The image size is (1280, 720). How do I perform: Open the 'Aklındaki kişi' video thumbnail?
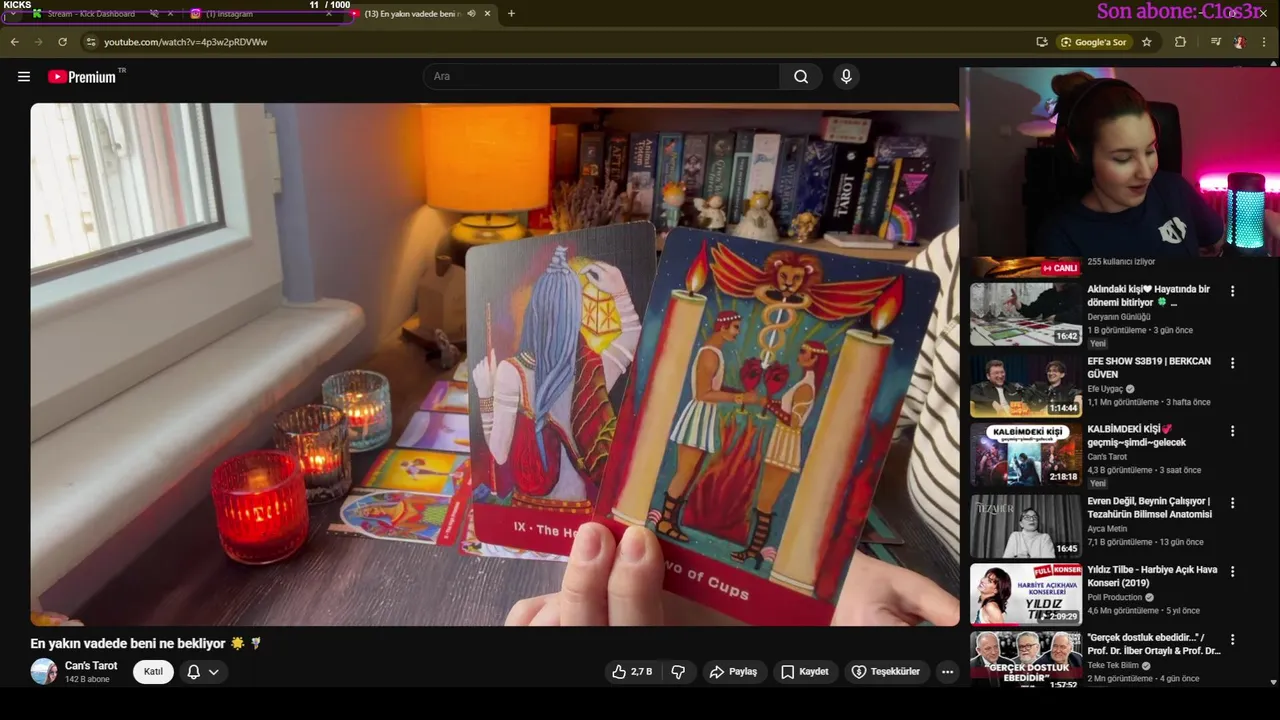(1026, 314)
